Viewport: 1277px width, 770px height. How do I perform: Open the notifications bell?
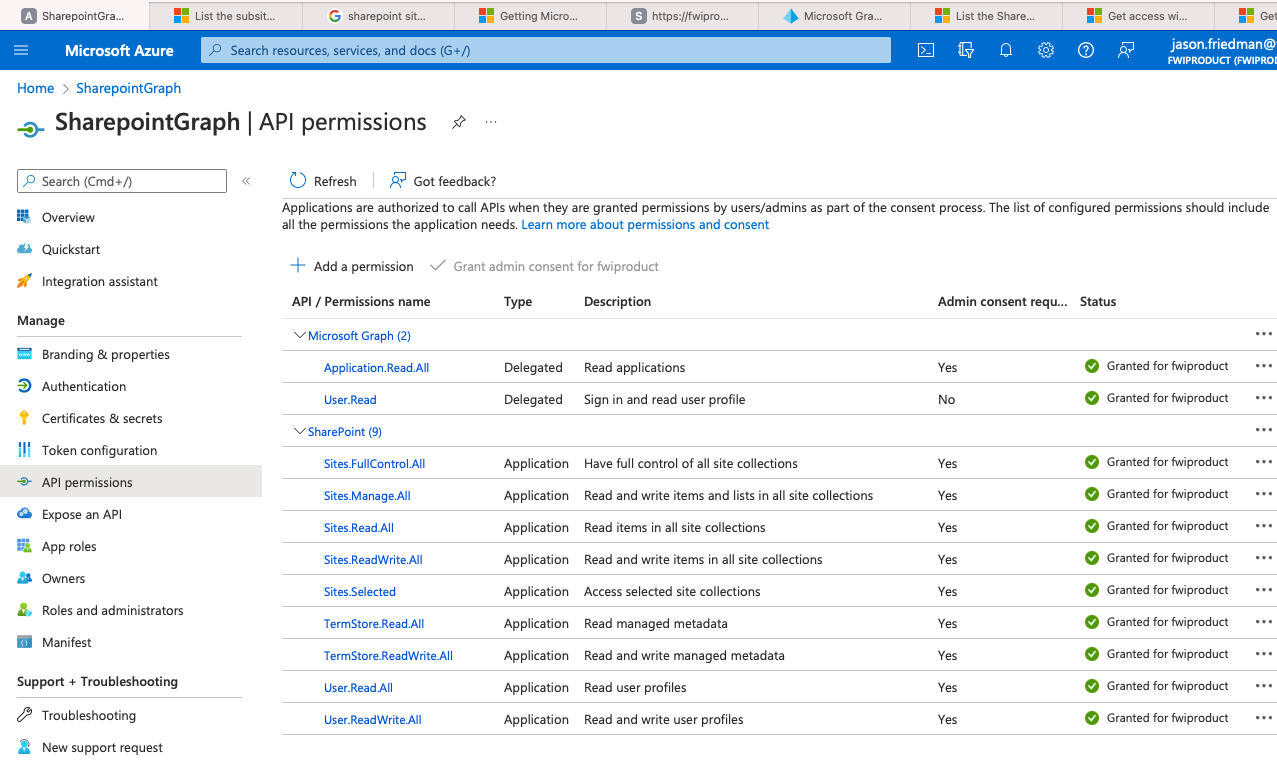[x=1005, y=49]
